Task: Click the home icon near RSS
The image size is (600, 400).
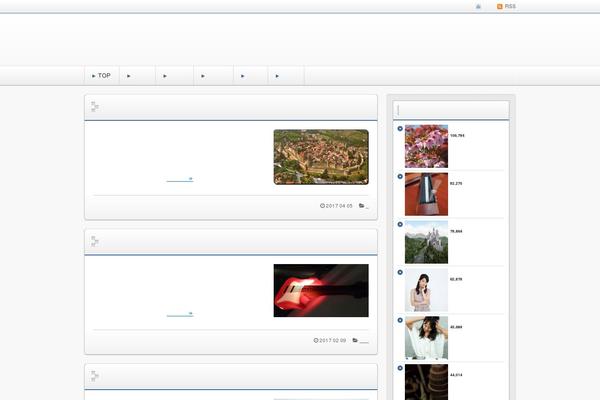Action: point(478,7)
